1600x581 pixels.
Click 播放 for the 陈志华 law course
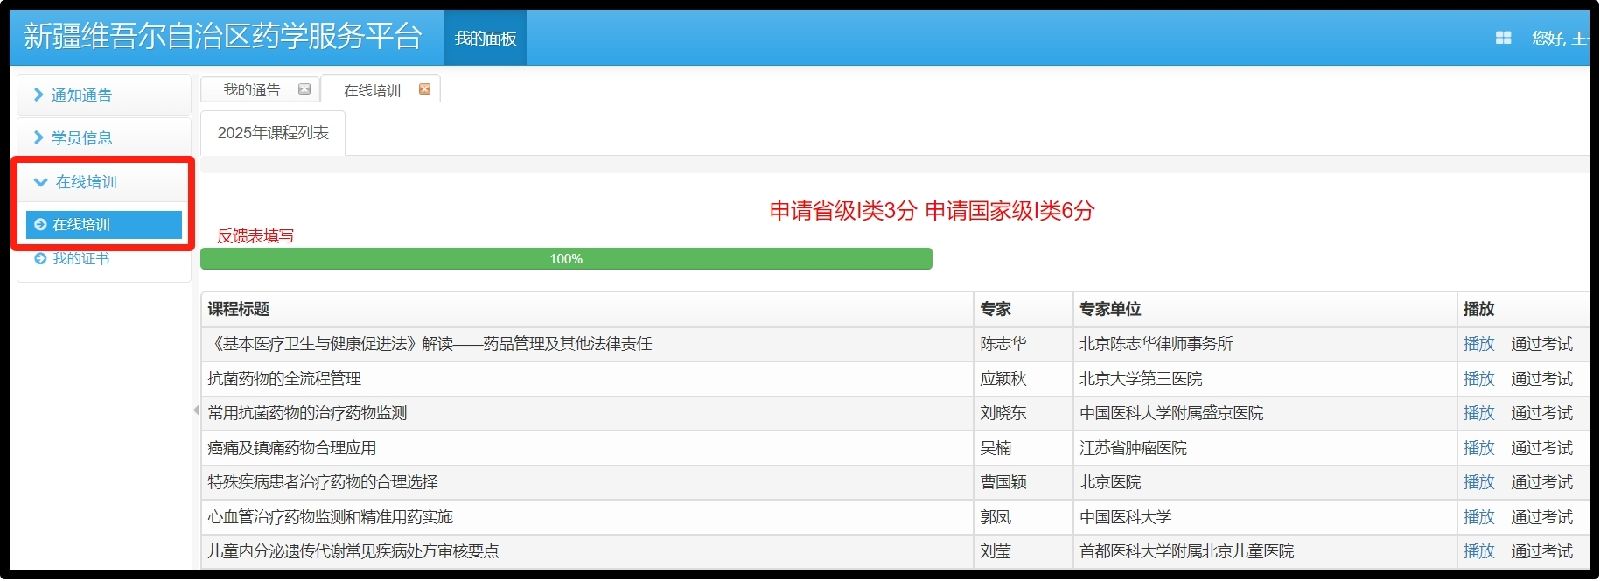pyautogui.click(x=1478, y=343)
